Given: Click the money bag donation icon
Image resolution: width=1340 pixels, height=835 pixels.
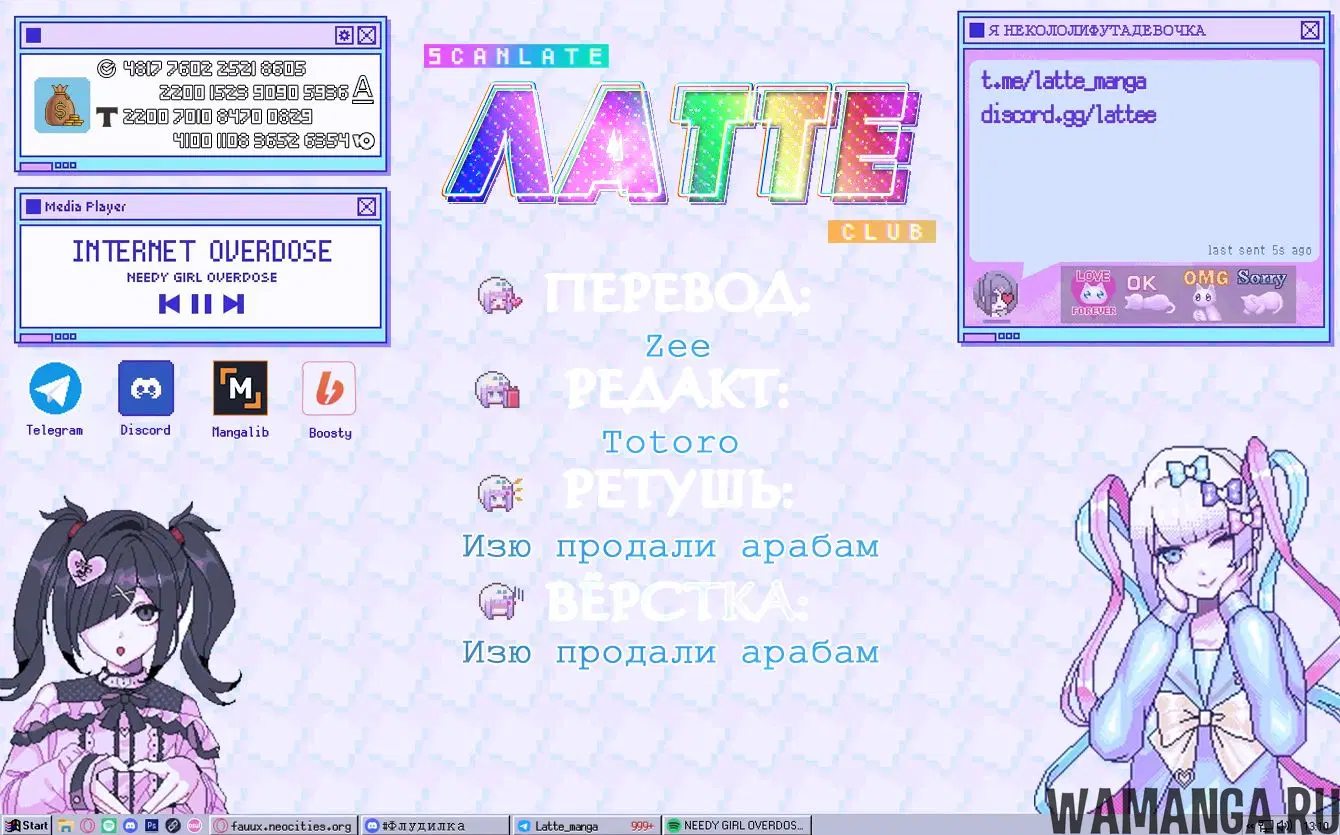Looking at the screenshot, I should click(62, 105).
